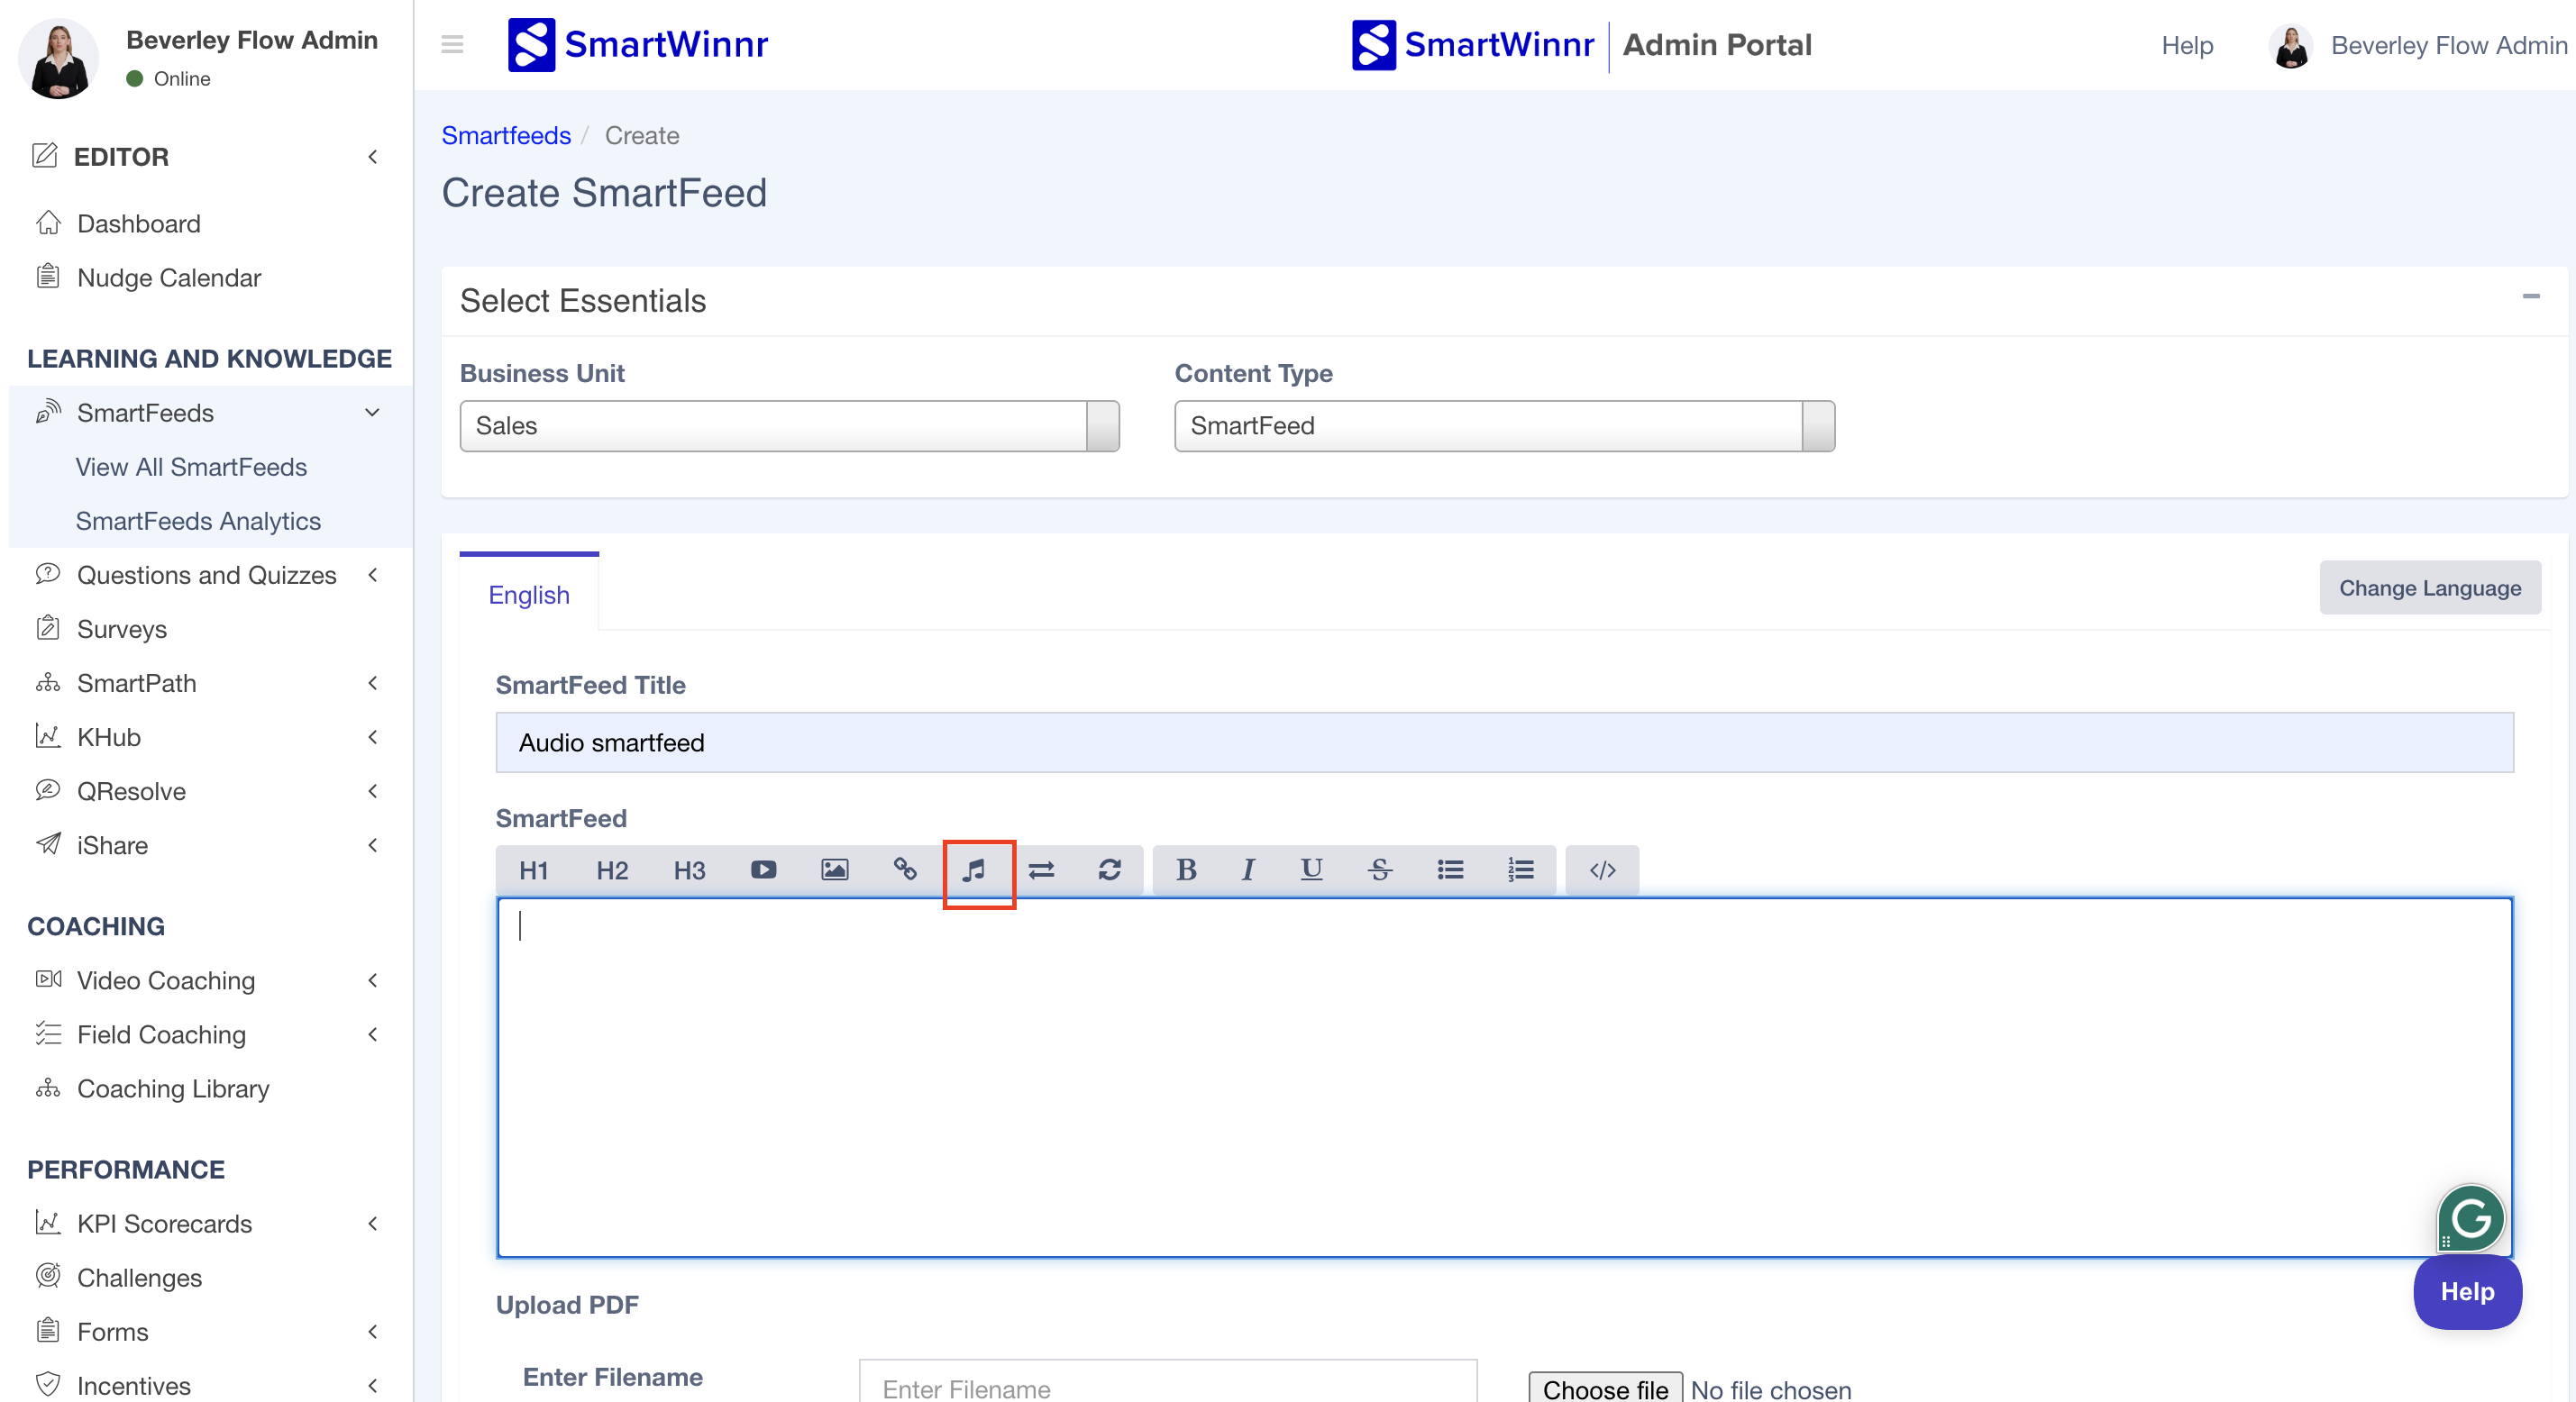2576x1402 pixels.
Task: Open View All SmartFeeds in sidebar
Action: [x=191, y=467]
